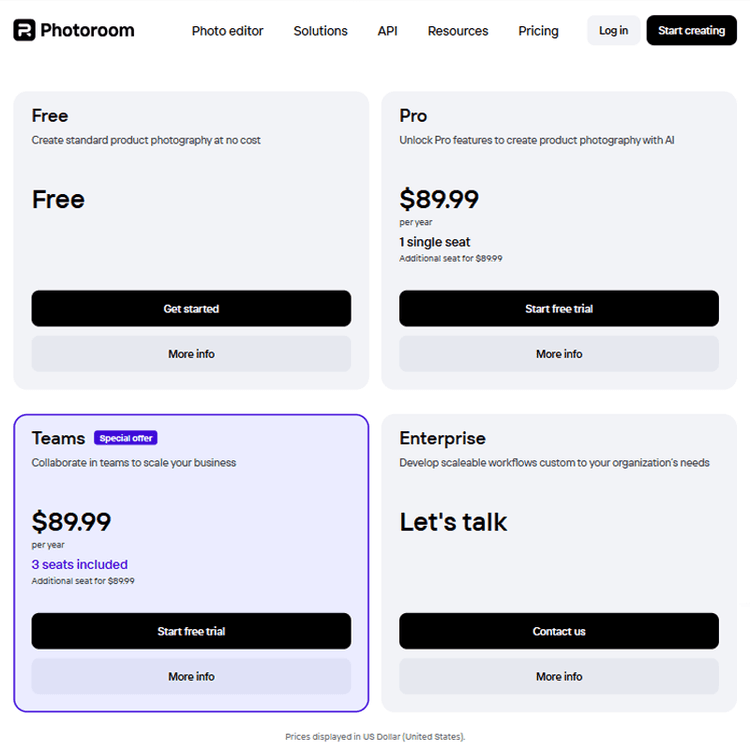Show More info for Pro plan
This screenshot has height=750, width=750.
tap(559, 354)
